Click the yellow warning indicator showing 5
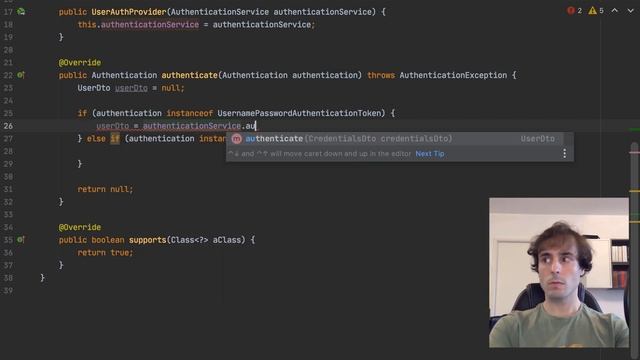The image size is (640, 360). pyautogui.click(x=596, y=11)
